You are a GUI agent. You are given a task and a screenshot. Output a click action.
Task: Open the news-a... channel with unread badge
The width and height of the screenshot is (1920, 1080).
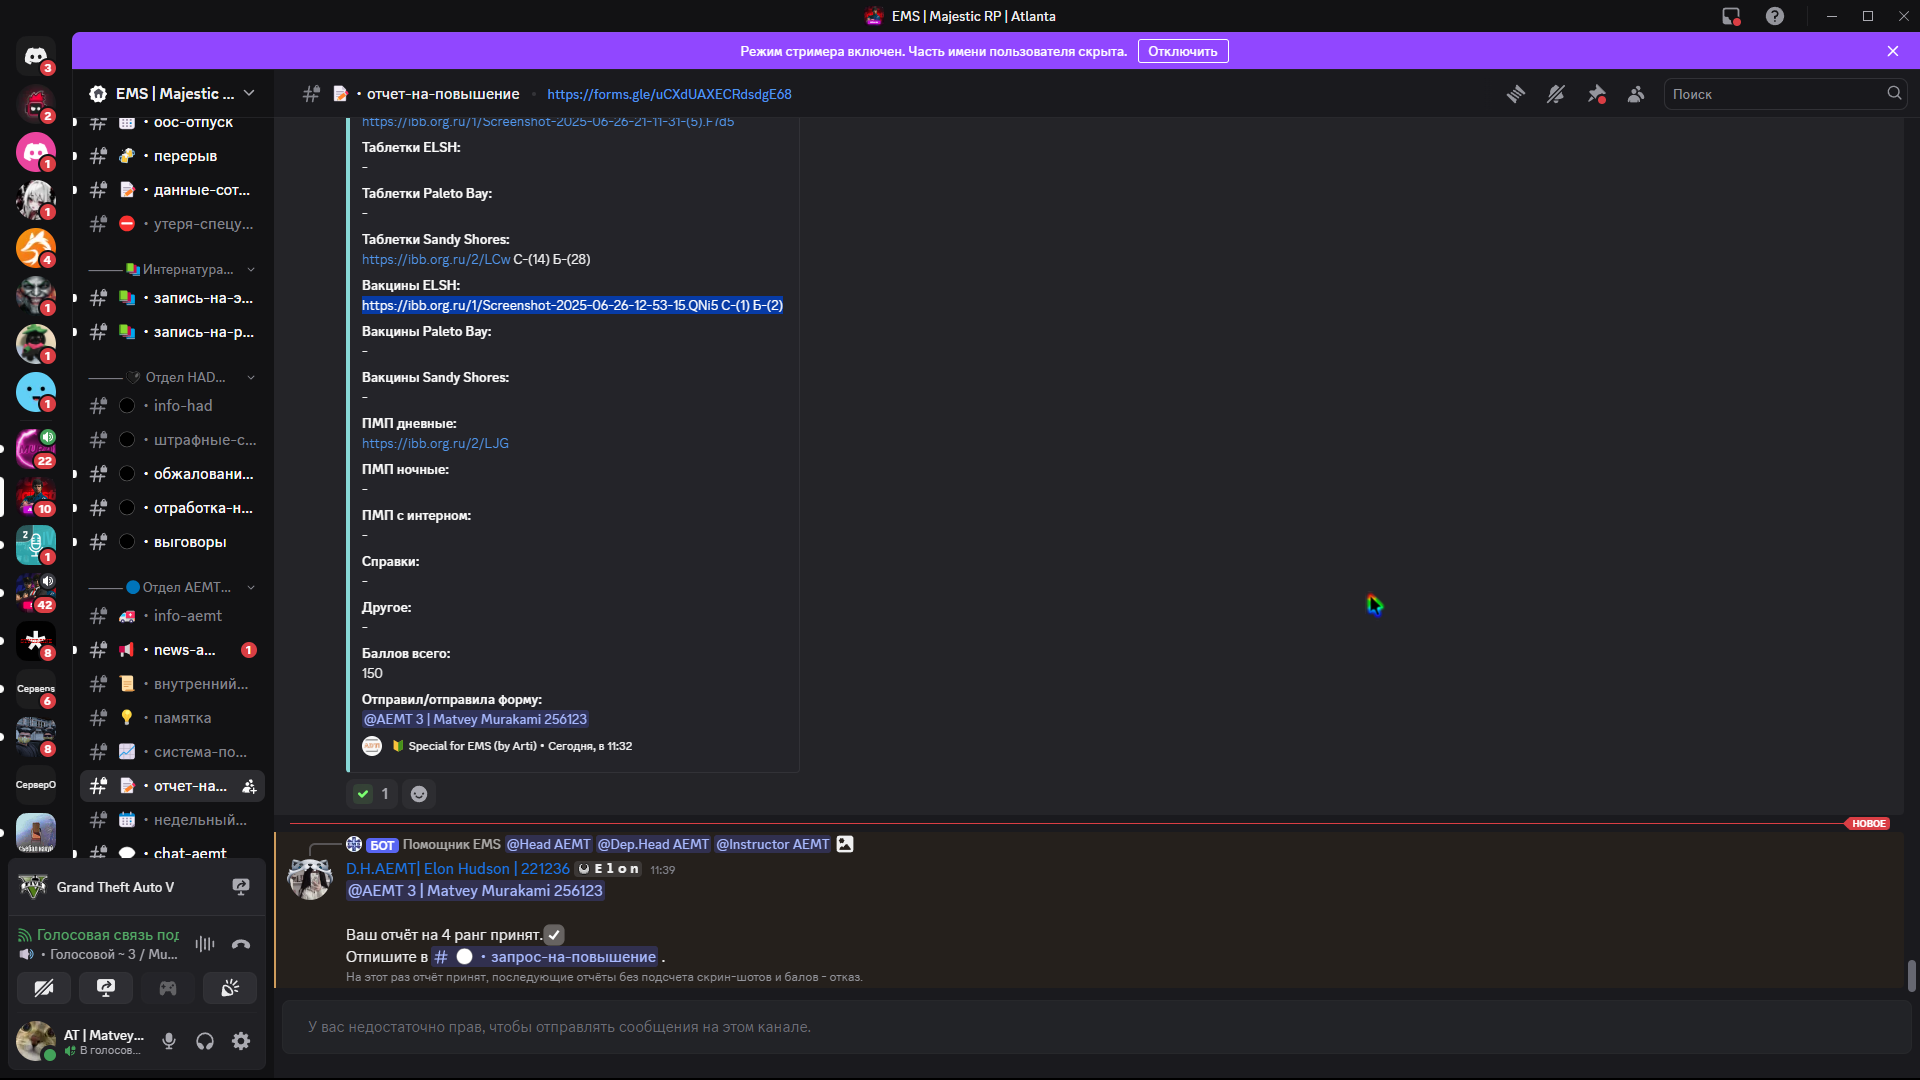[172, 650]
